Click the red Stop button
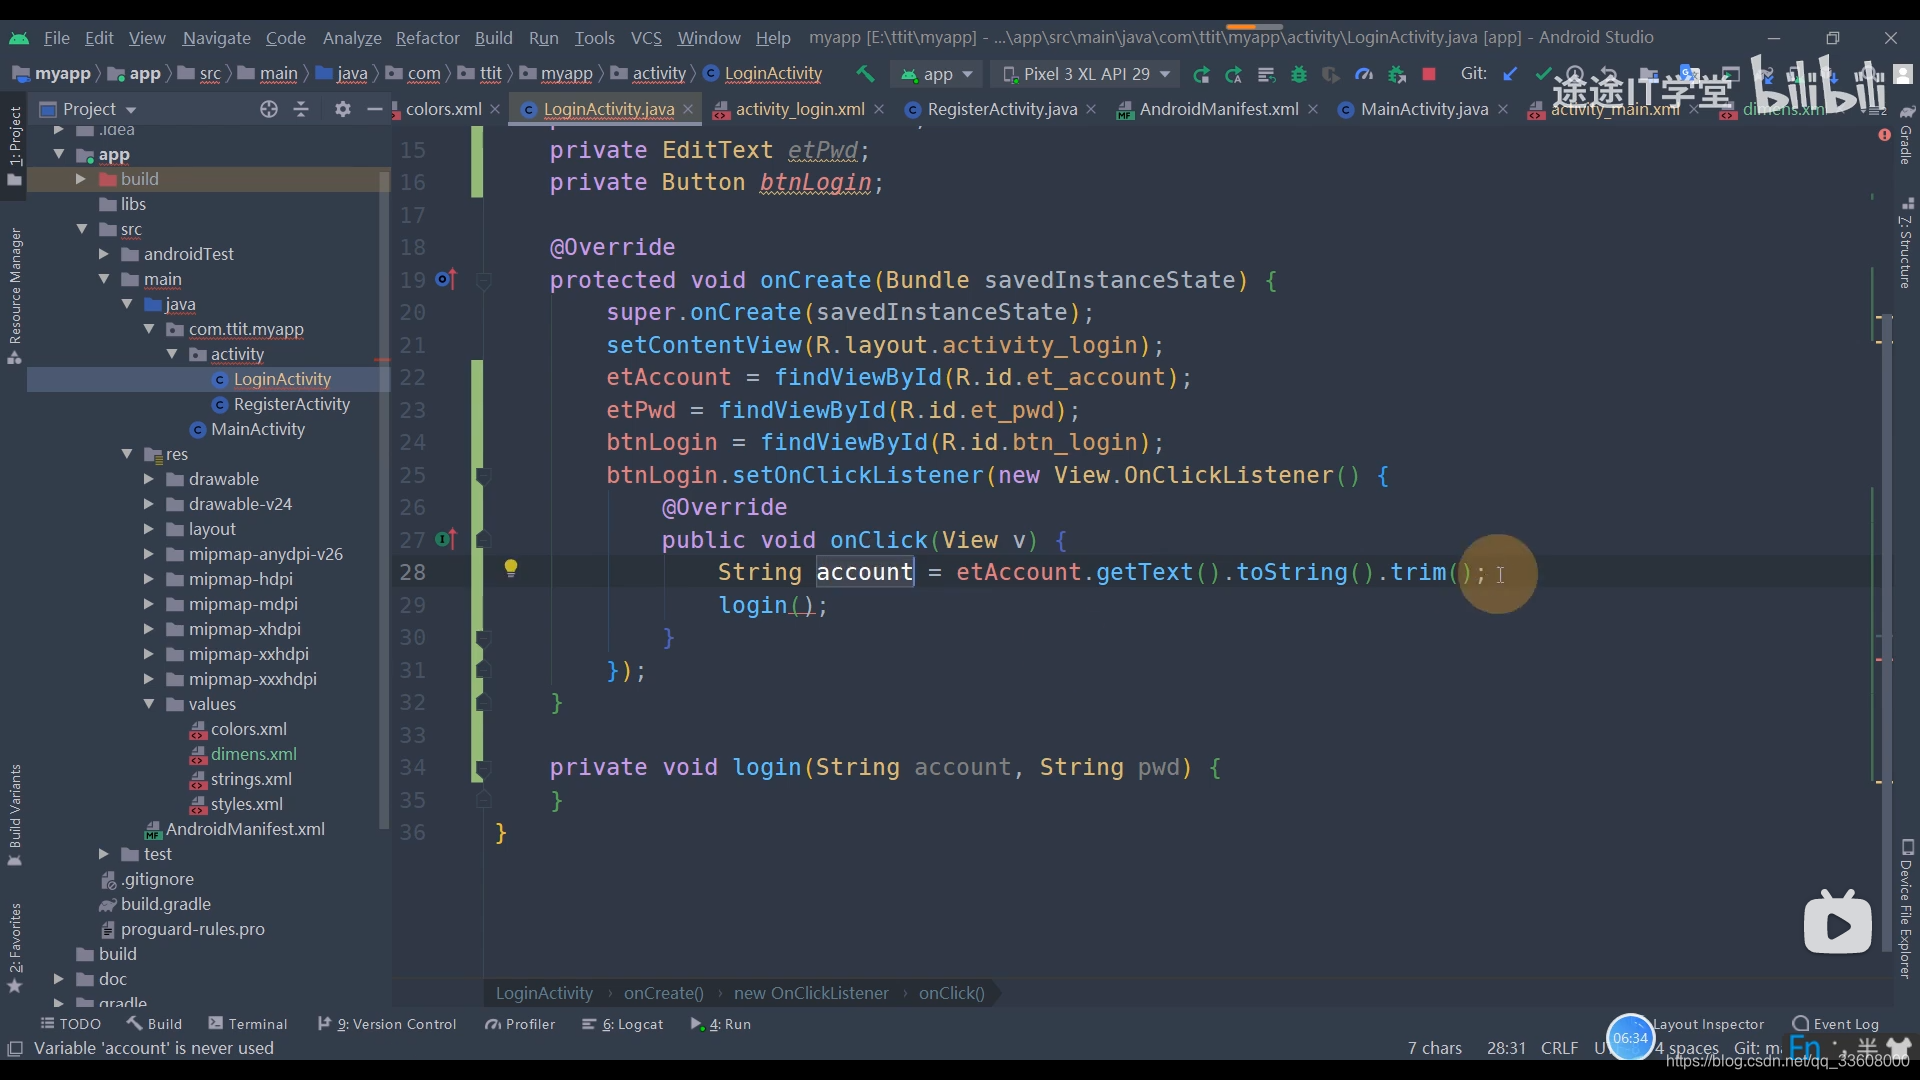 [x=1429, y=74]
